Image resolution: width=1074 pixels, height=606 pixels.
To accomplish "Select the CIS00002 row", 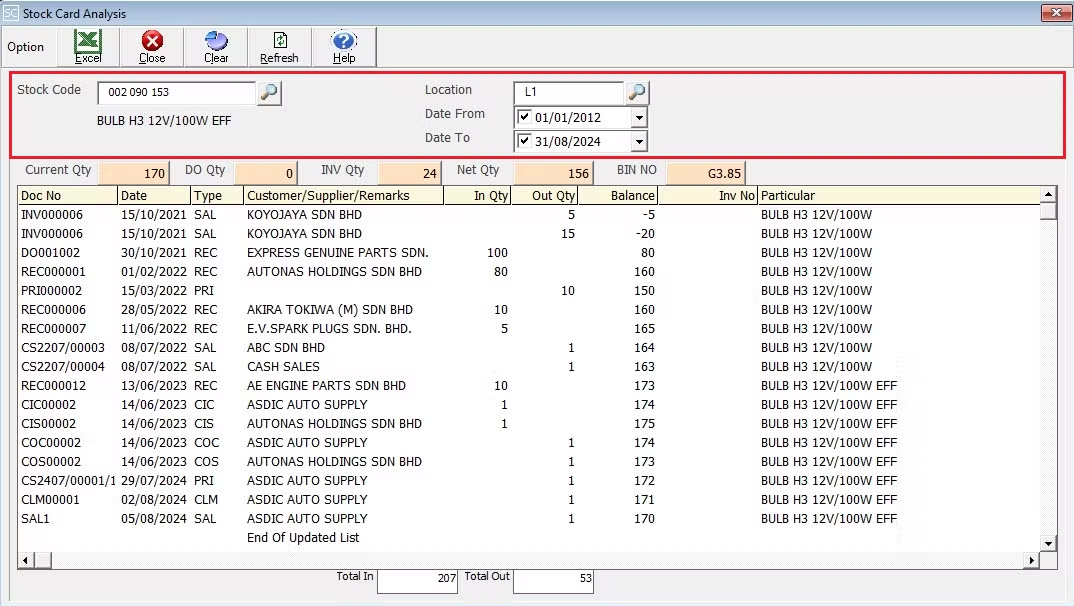I will (529, 424).
